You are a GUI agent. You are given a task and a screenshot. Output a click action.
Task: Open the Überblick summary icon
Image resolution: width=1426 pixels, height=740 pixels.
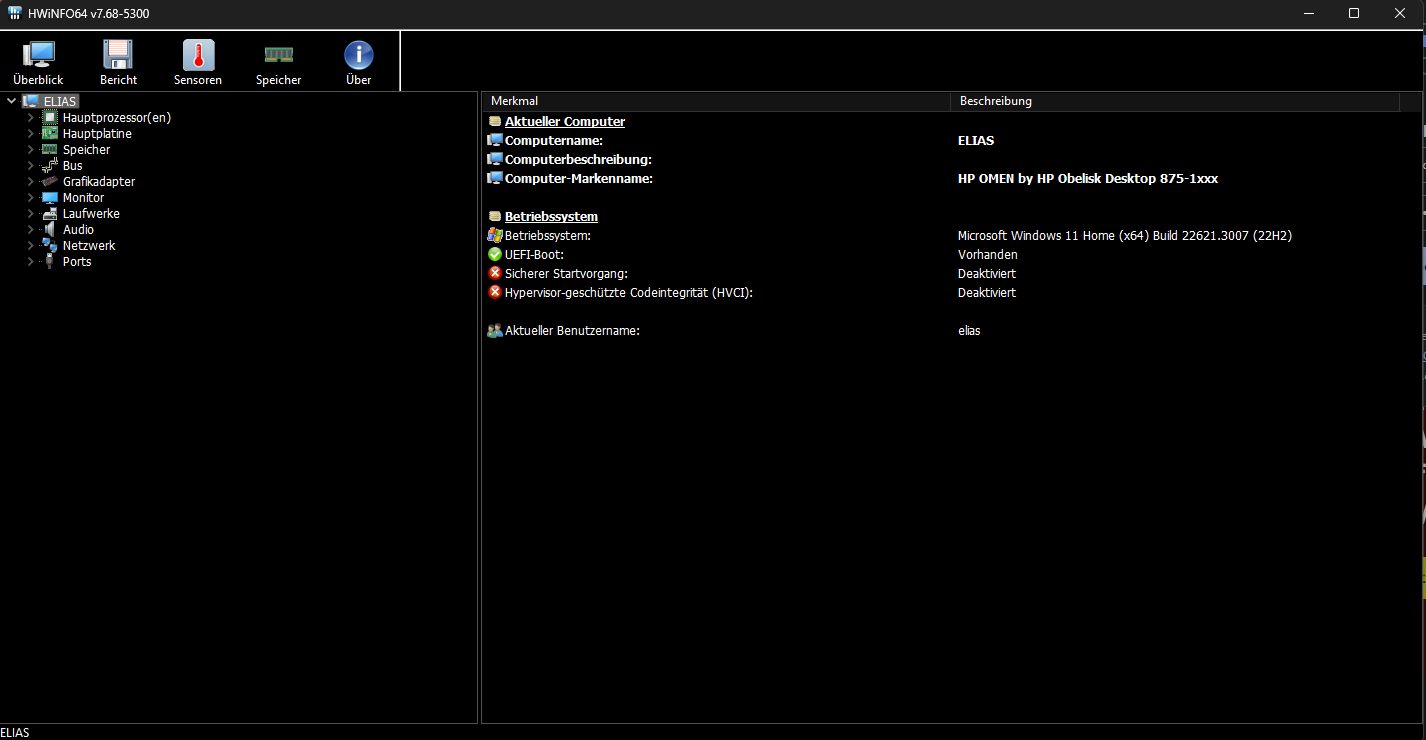pos(39,55)
